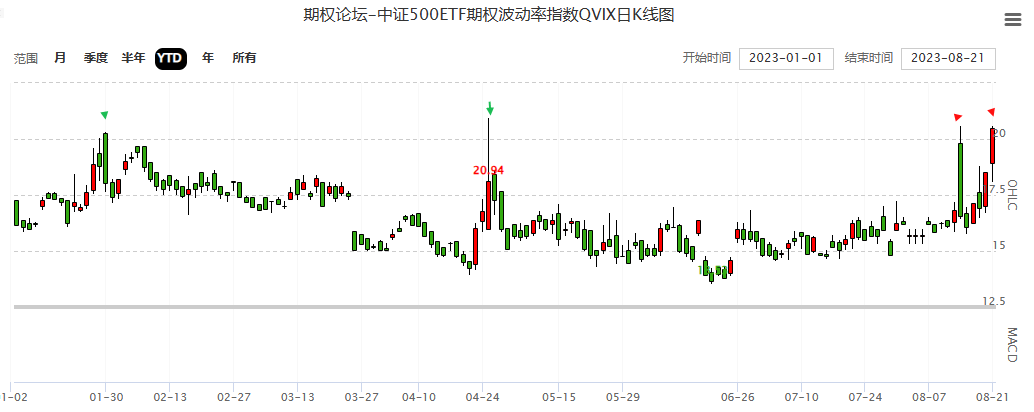Image resolution: width=1034 pixels, height=412 pixels.
Task: Click the 范围 label
Action: coord(26,58)
